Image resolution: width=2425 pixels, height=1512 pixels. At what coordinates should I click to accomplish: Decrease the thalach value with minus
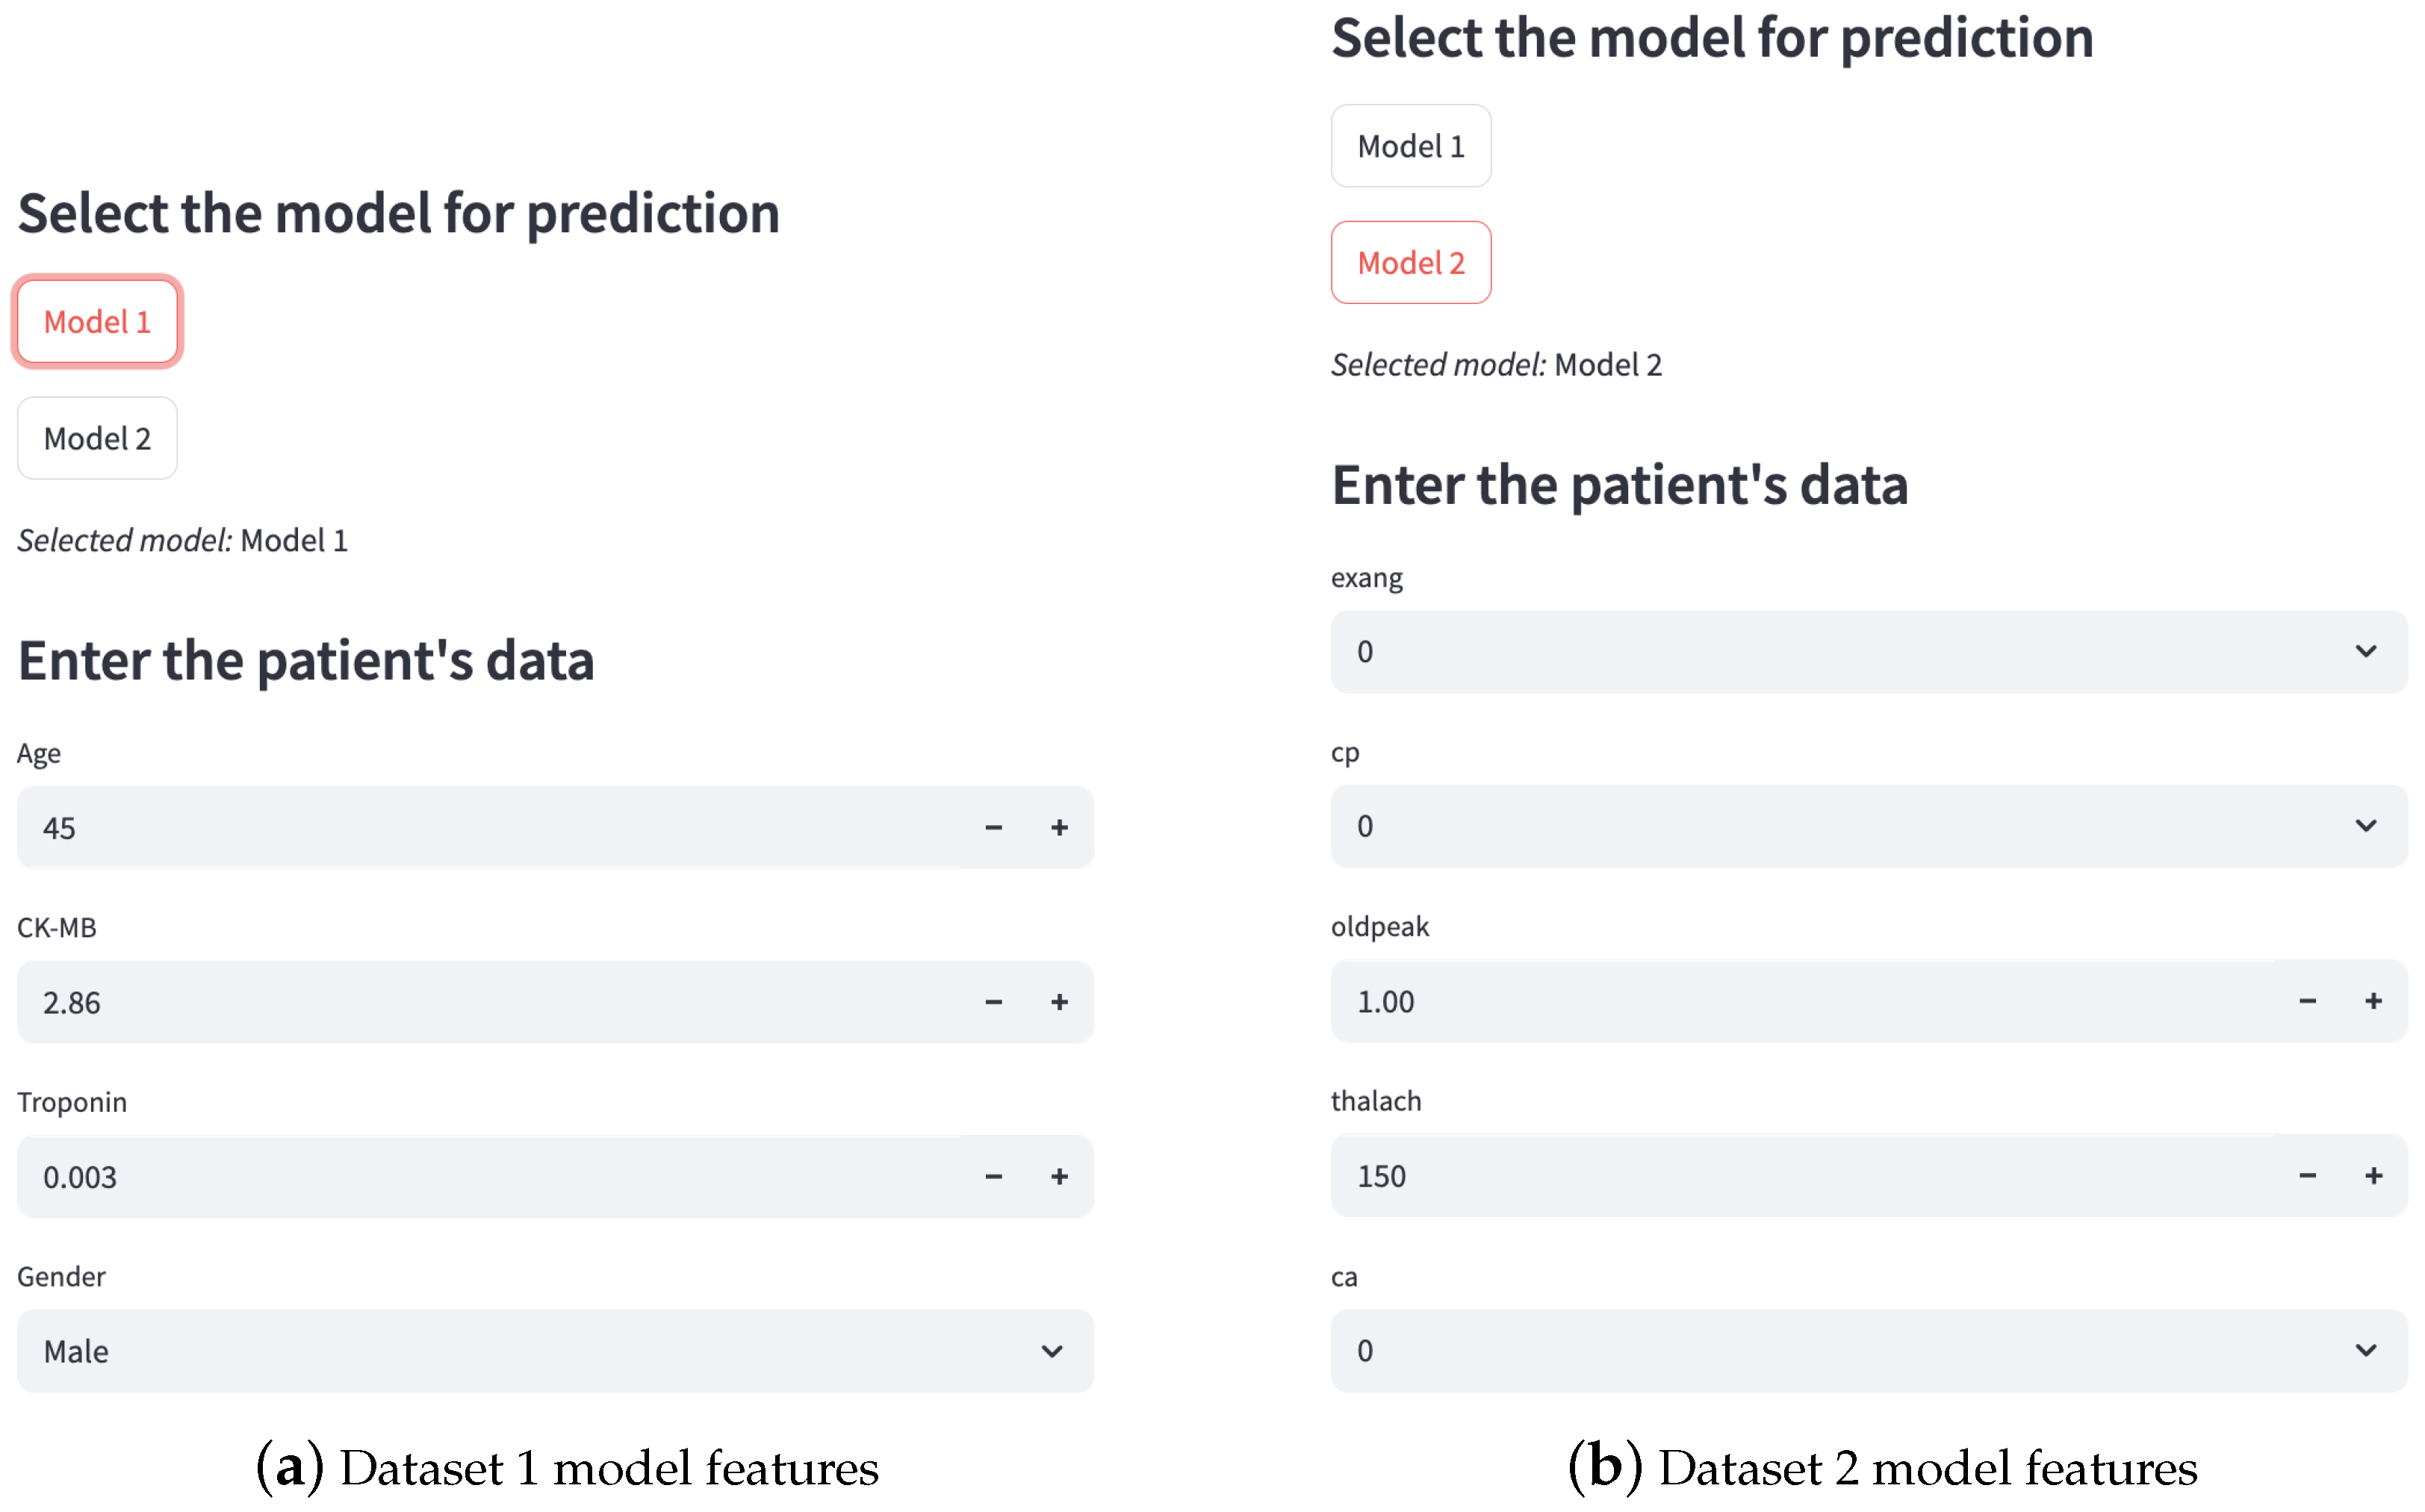click(2307, 1175)
